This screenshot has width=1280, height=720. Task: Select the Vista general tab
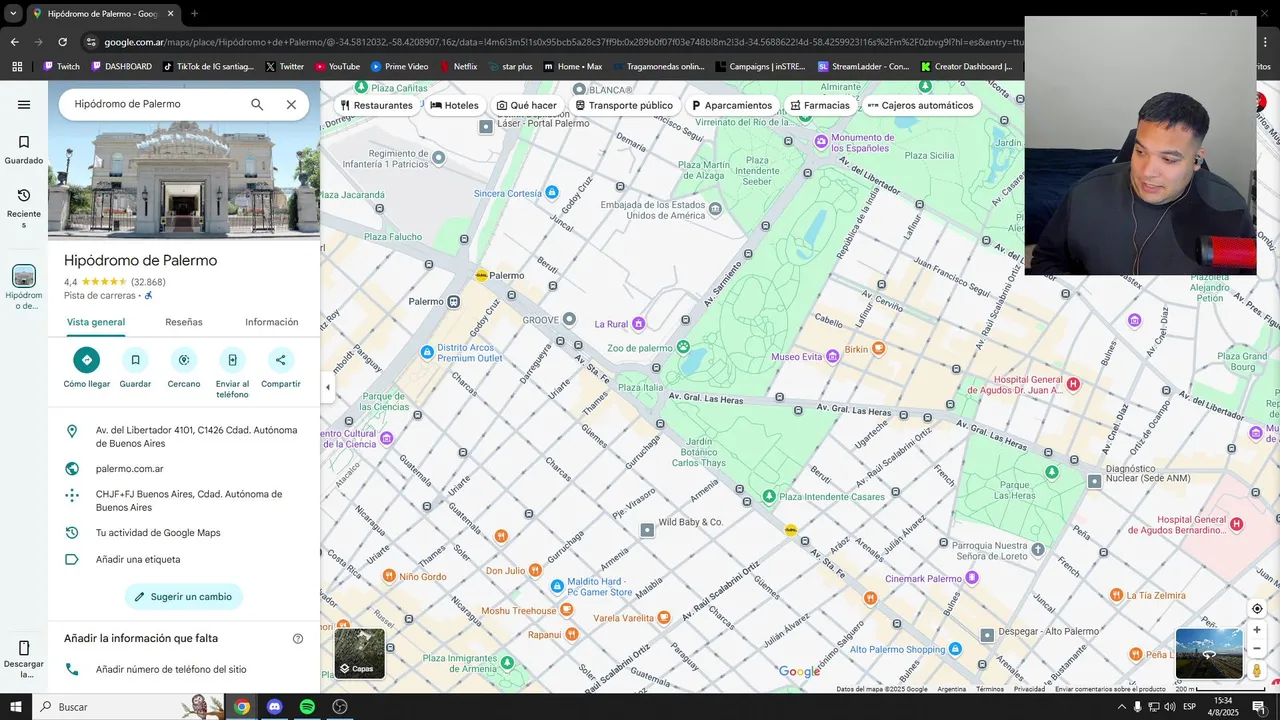(96, 322)
